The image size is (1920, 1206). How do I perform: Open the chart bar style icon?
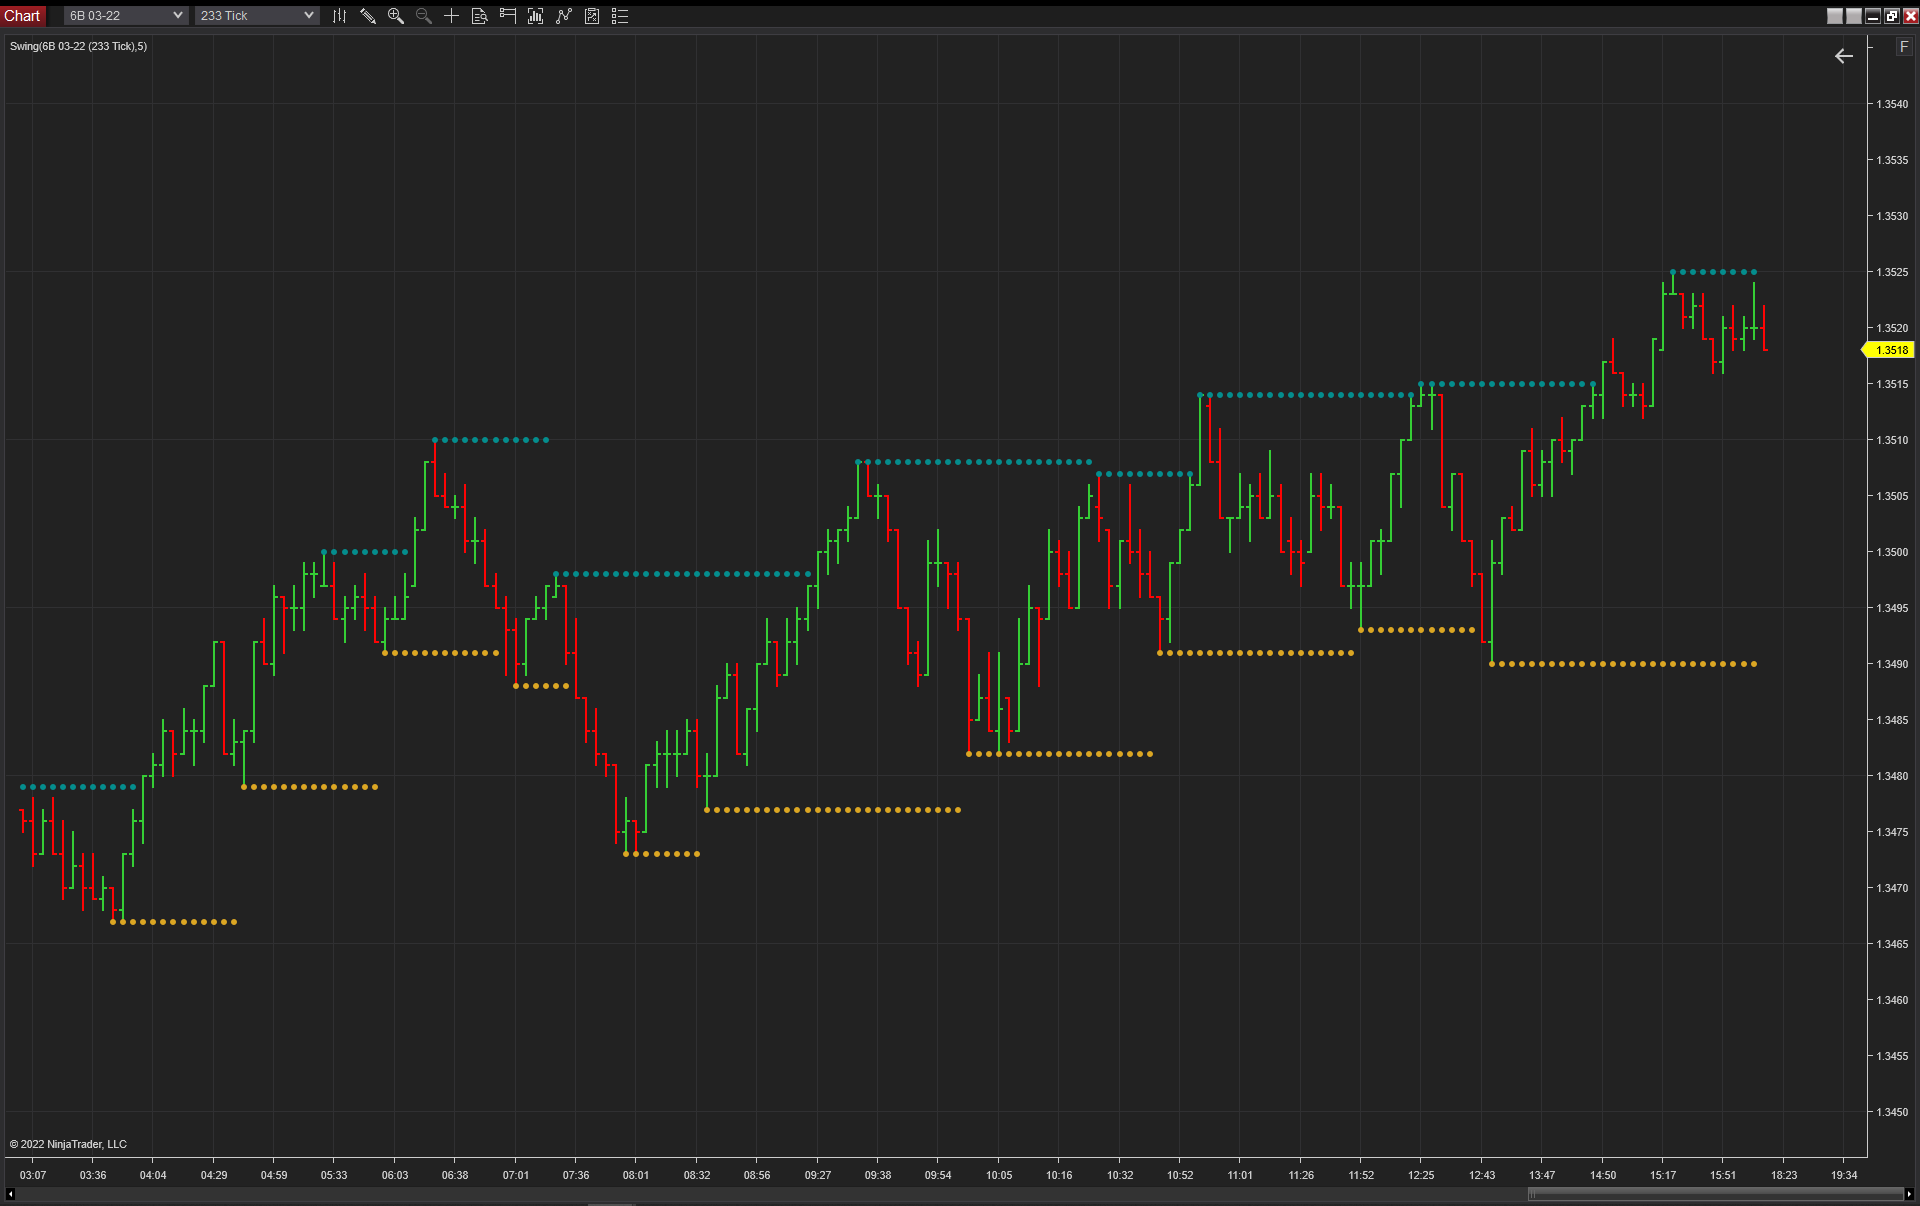340,16
